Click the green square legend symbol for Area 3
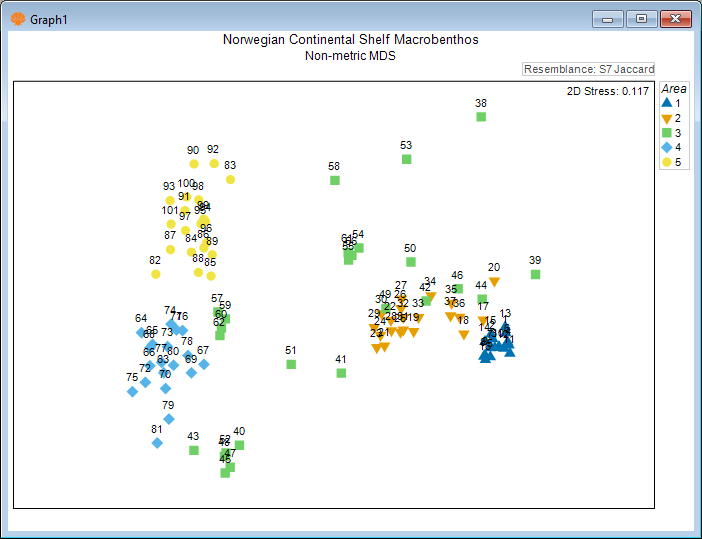The width and height of the screenshot is (702, 539). tap(666, 133)
